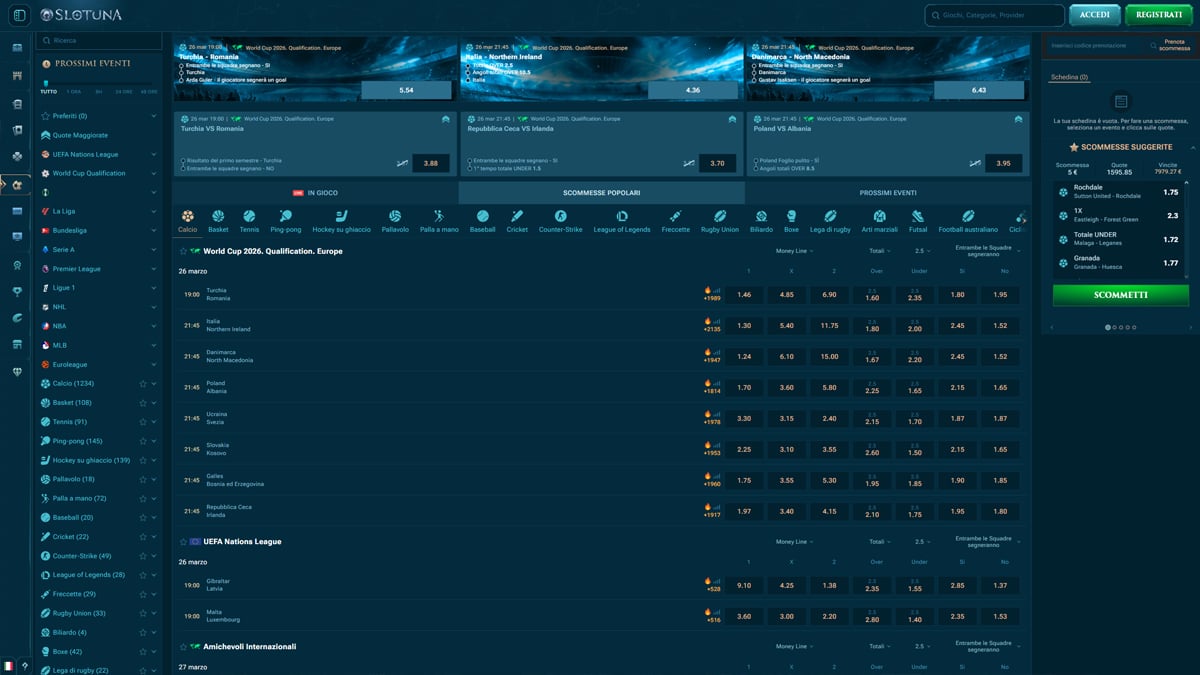Click the Accedi button
This screenshot has width=1200, height=675.
coord(1095,15)
